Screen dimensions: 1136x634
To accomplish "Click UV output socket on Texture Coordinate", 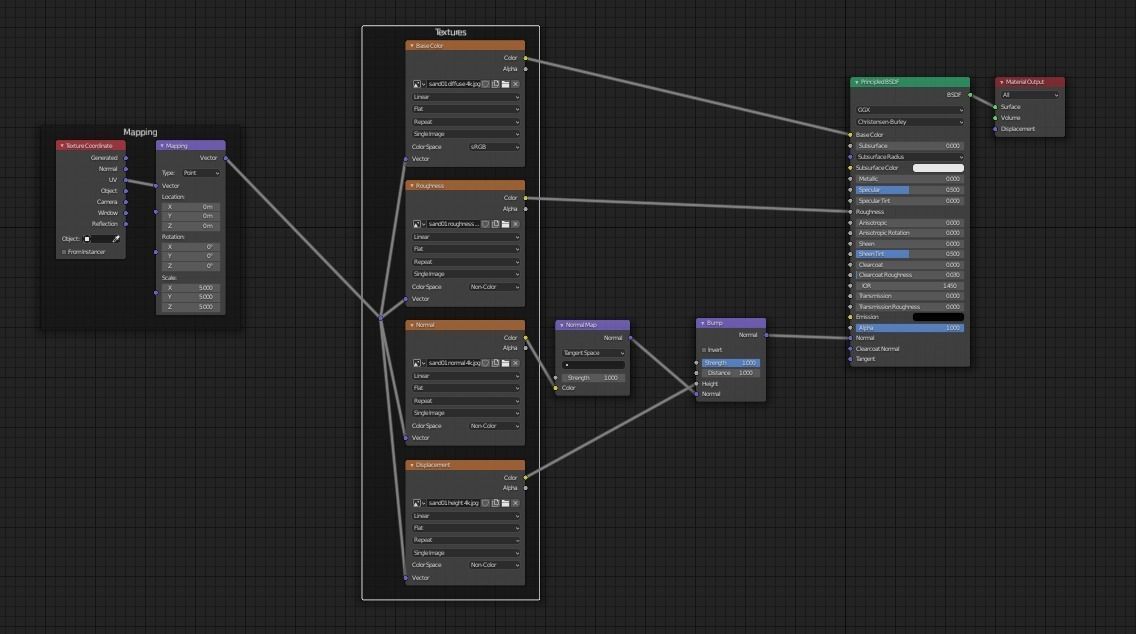I will [x=126, y=180].
